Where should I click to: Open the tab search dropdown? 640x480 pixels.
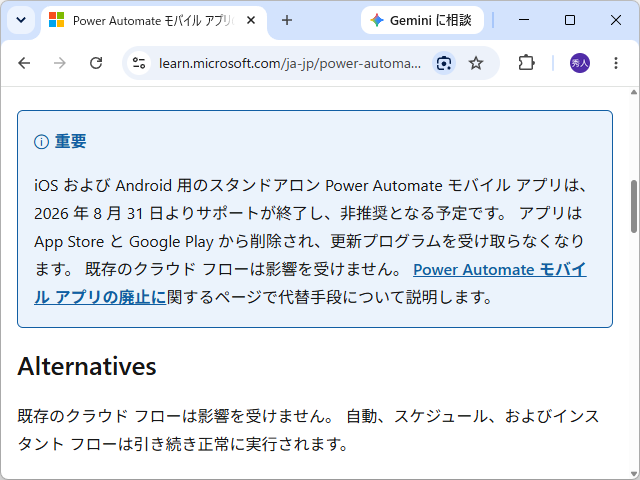pyautogui.click(x=21, y=20)
